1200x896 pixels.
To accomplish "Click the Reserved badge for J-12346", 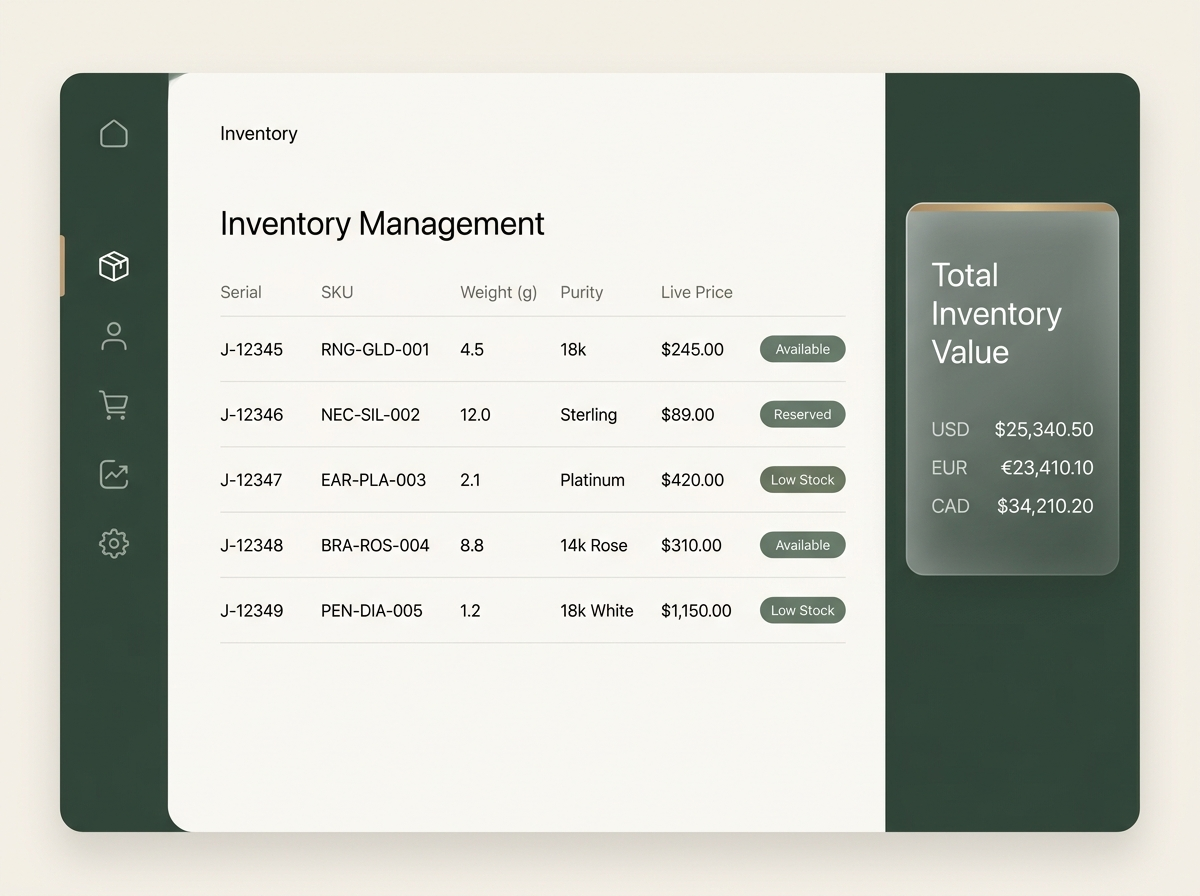I will (803, 414).
